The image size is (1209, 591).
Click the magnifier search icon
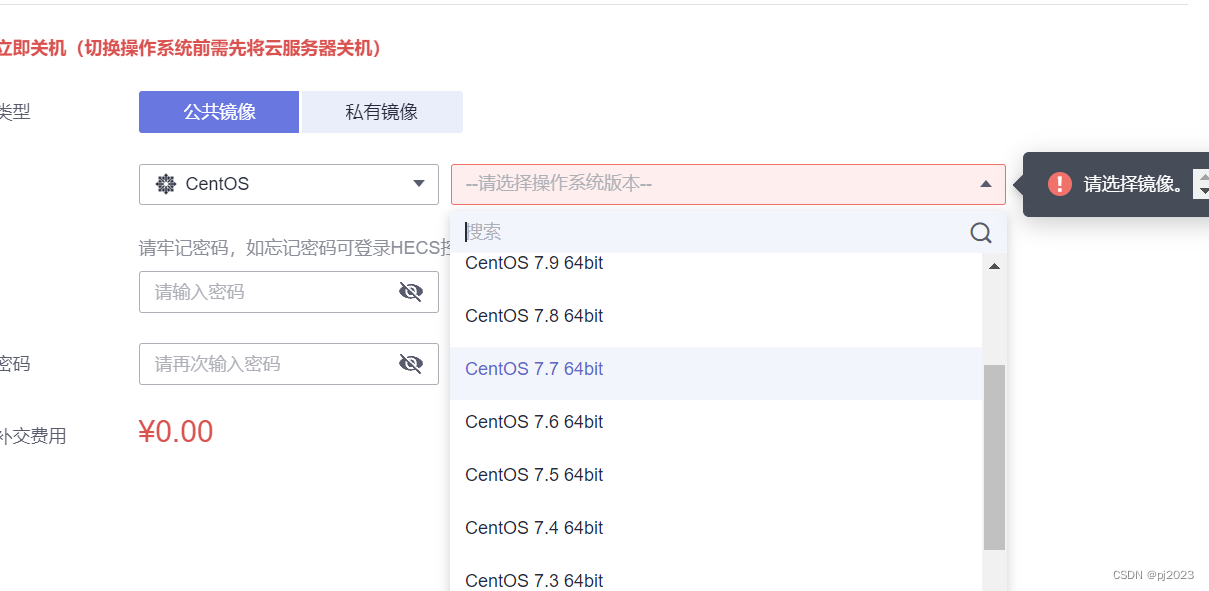[x=981, y=232]
